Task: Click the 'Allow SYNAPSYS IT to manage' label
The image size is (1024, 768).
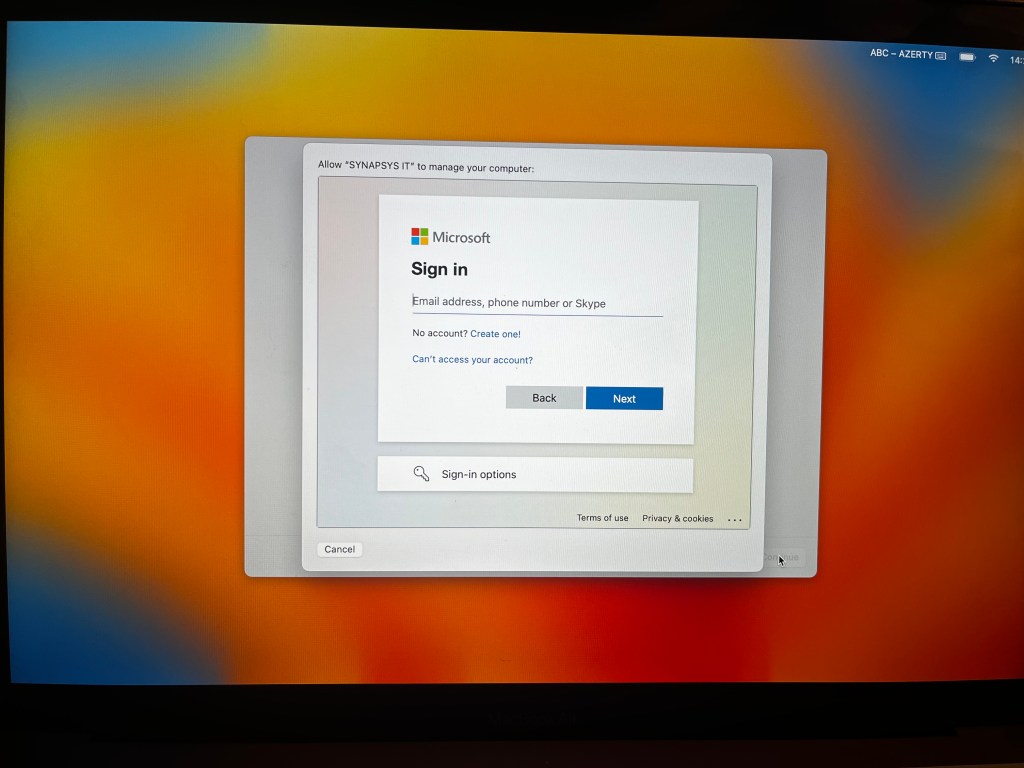Action: (x=425, y=167)
